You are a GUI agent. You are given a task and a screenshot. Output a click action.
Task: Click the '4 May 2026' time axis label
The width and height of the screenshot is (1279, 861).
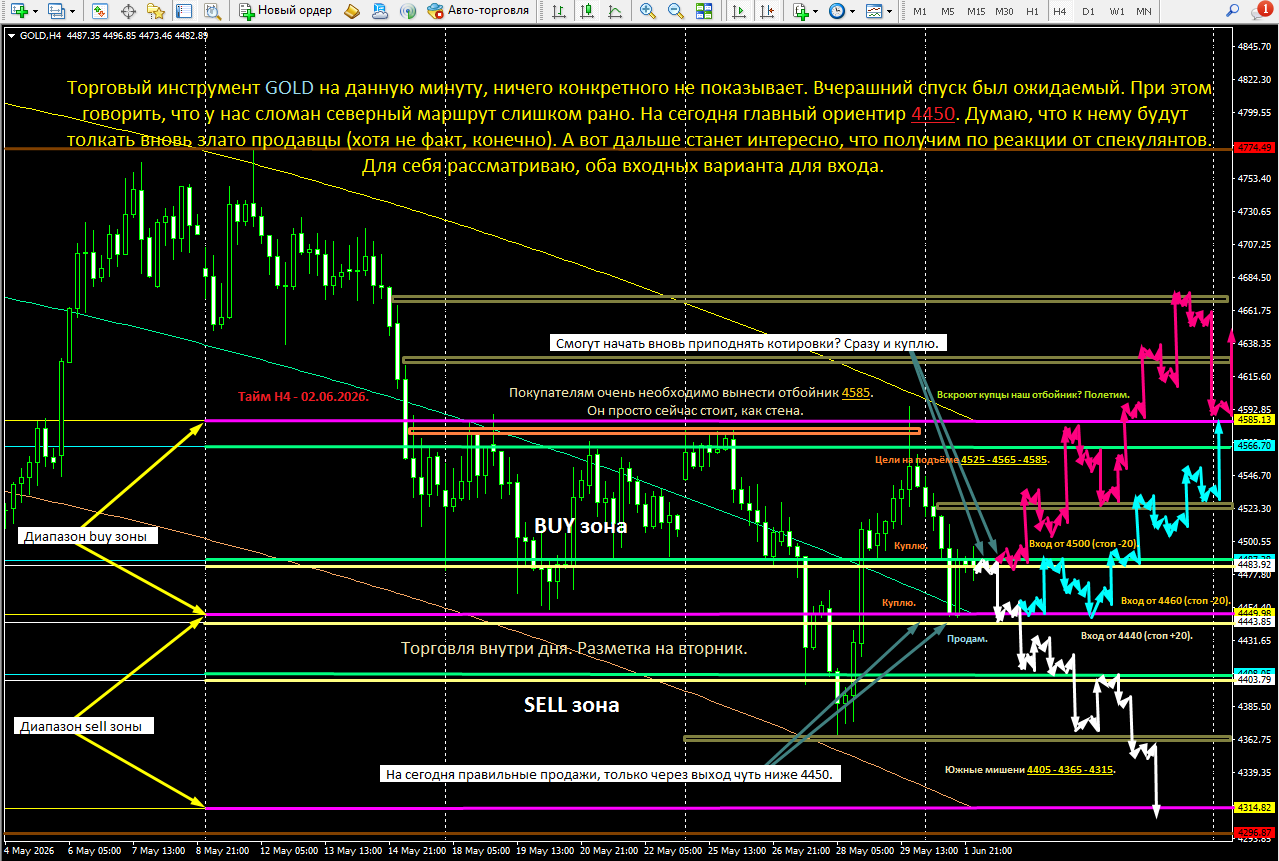[28, 849]
